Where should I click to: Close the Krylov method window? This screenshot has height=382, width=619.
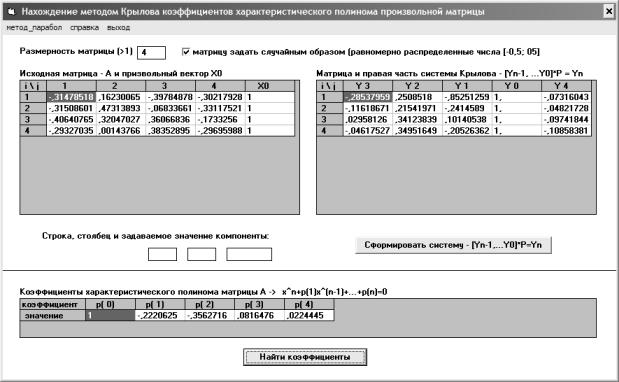pyautogui.click(x=609, y=11)
